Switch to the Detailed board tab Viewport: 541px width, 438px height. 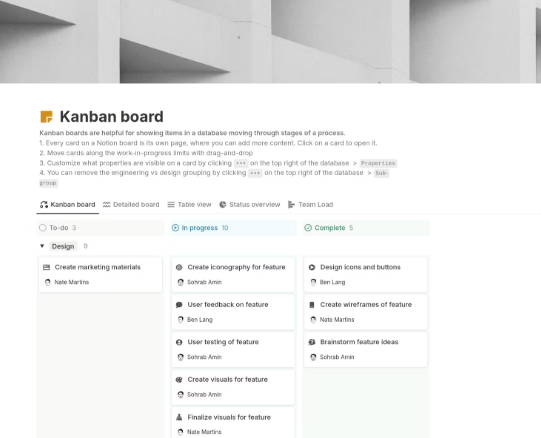(131, 205)
